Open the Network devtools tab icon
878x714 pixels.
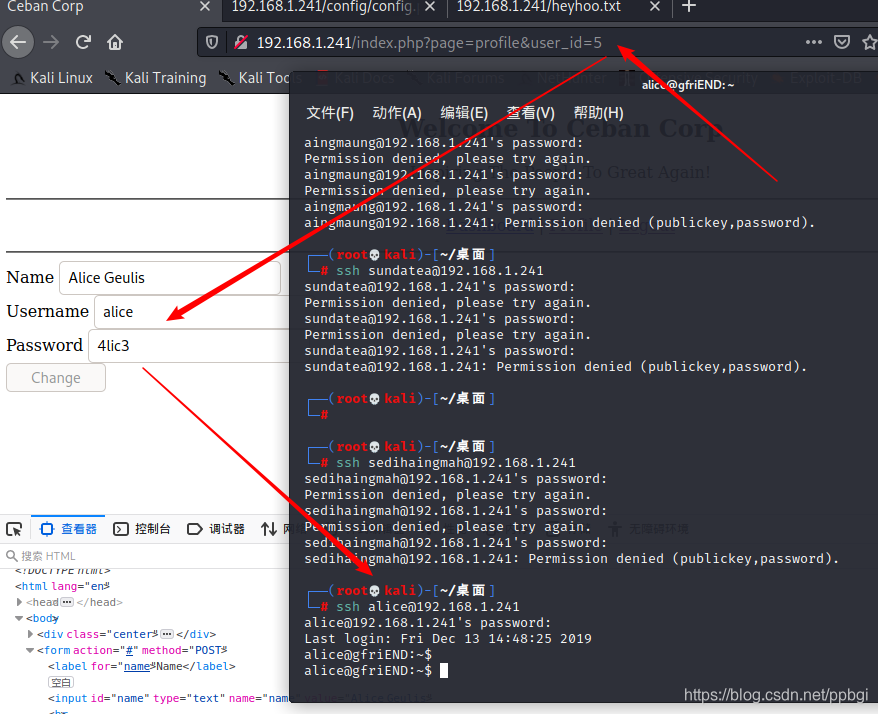click(269, 529)
